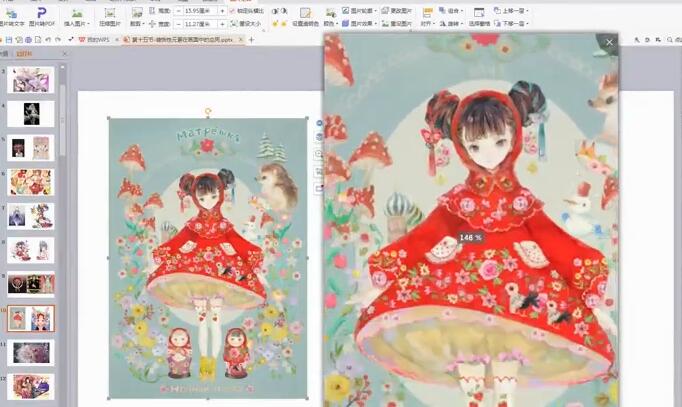The height and width of the screenshot is (407, 682).
Task: Click the search magnifier icon at top right
Action: point(669,40)
